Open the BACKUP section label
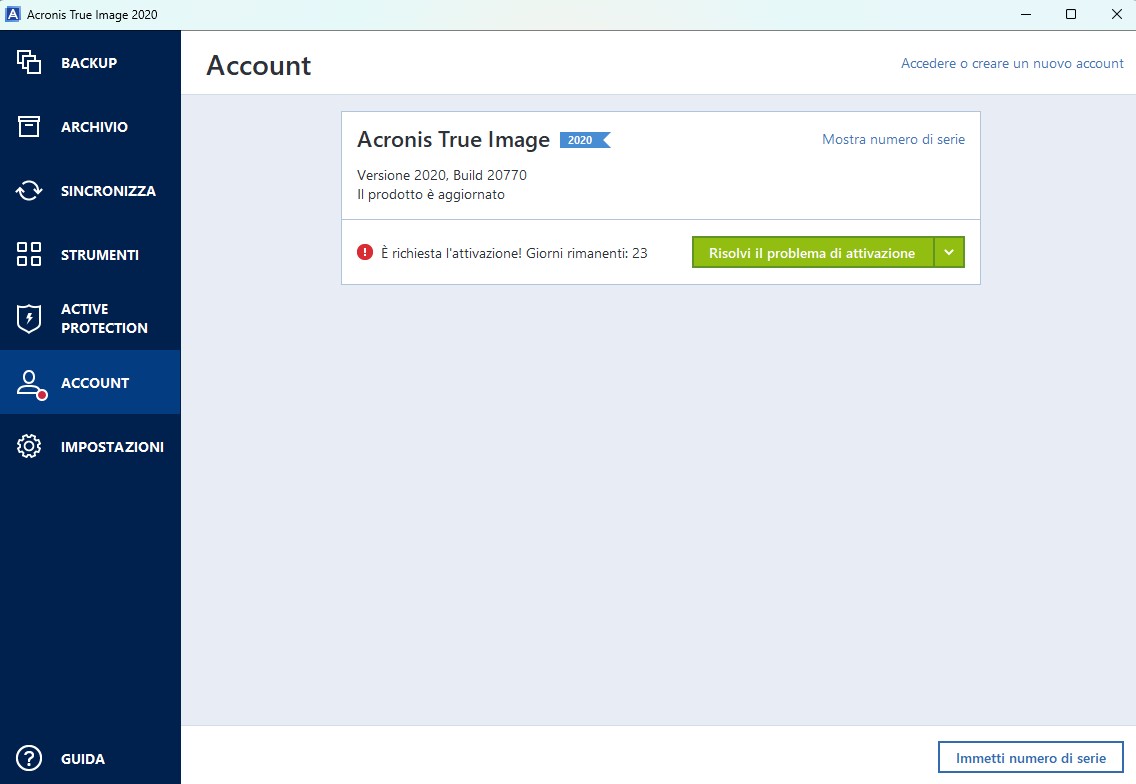Image resolution: width=1136 pixels, height=784 pixels. point(89,63)
